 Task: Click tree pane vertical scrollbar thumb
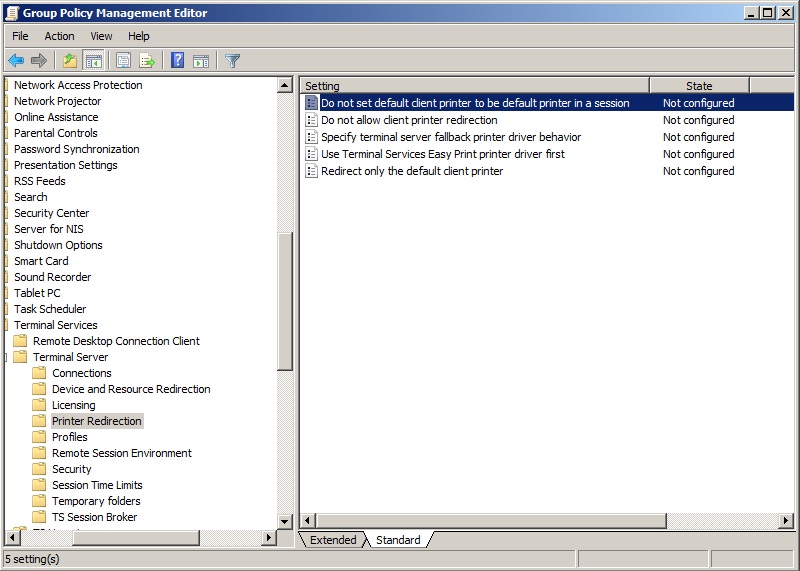pos(285,301)
